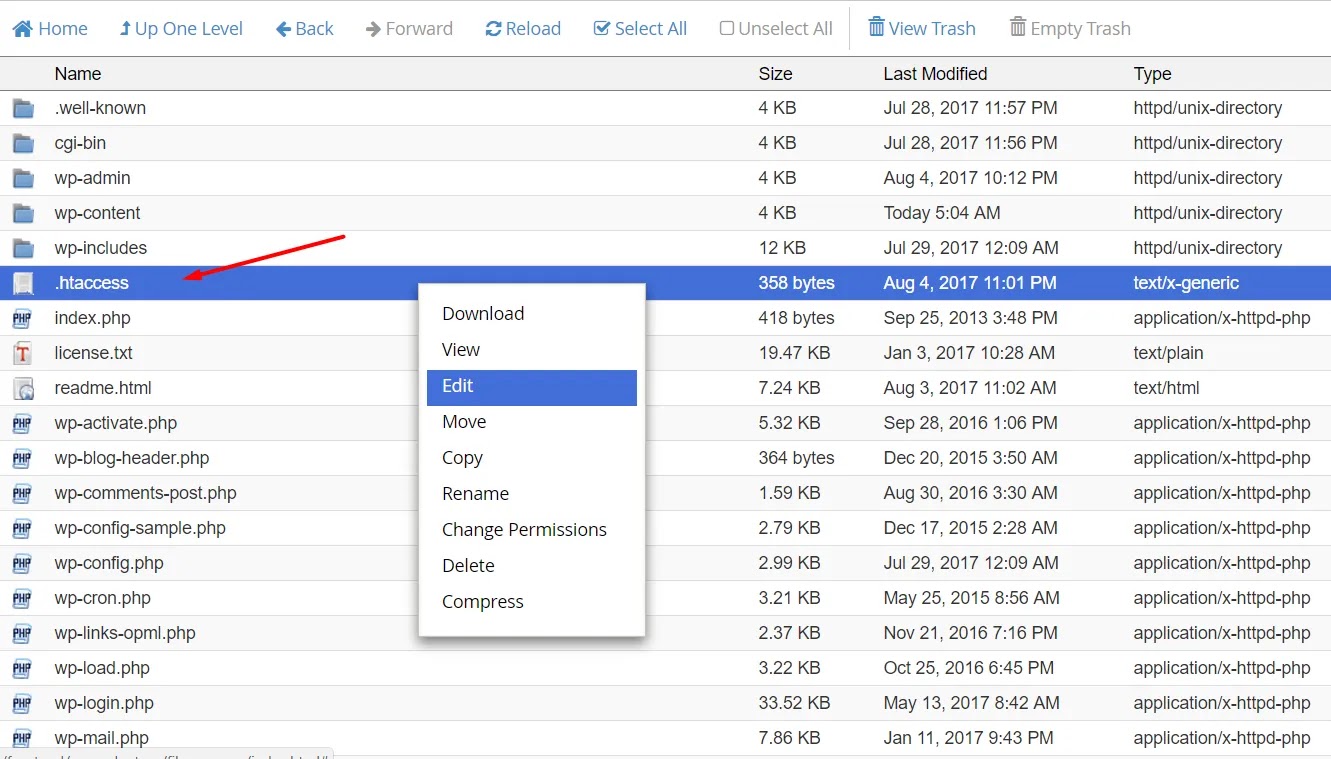Click the wp-admin folder icon
The width and height of the screenshot is (1331, 759).
pyautogui.click(x=23, y=178)
